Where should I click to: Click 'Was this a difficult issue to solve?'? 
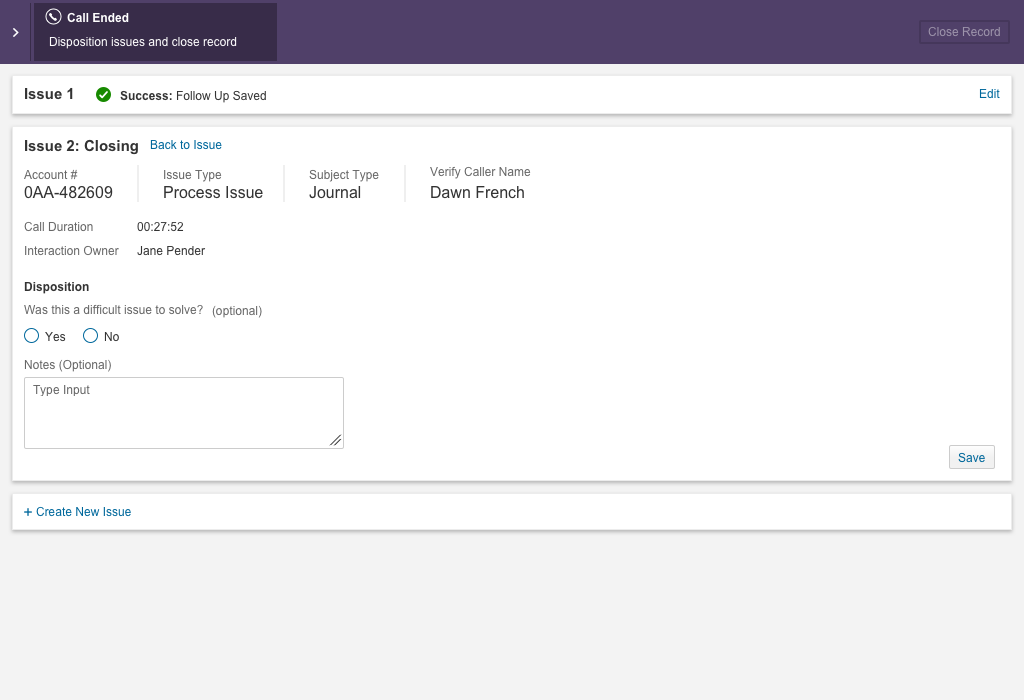point(114,310)
